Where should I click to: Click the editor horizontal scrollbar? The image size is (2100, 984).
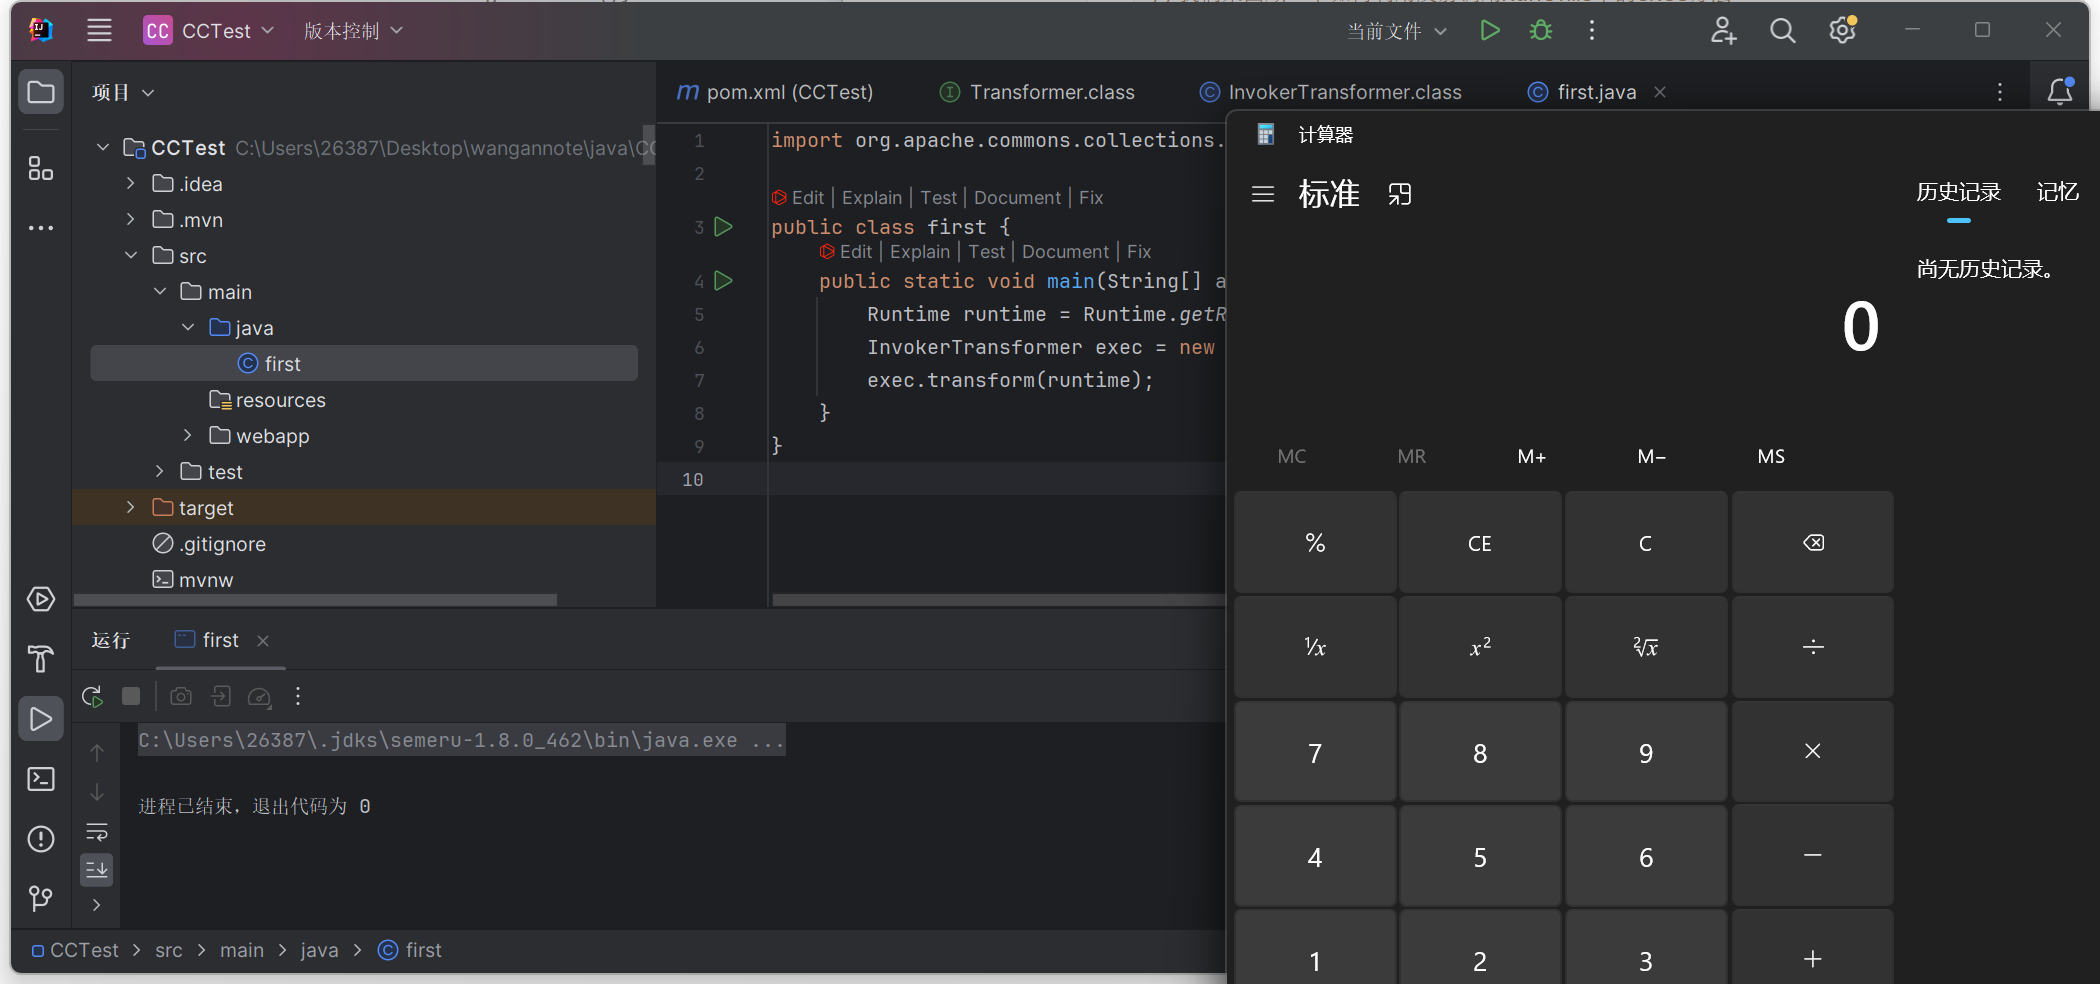click(x=999, y=600)
